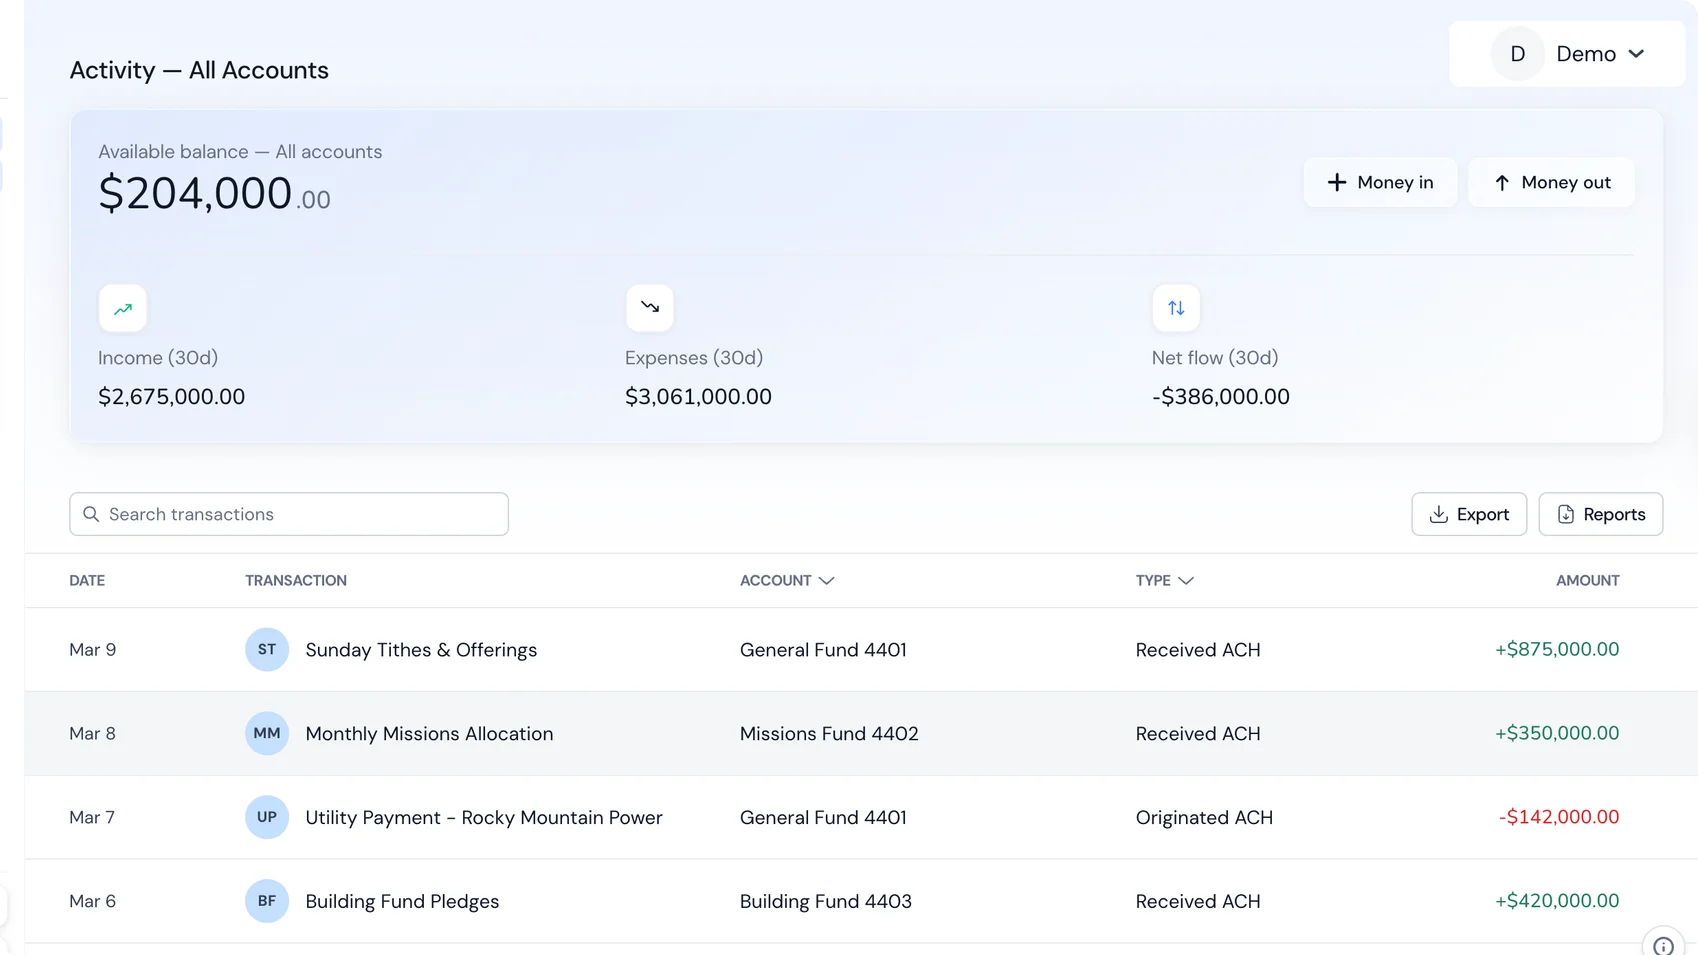1698x955 pixels.
Task: Click the upload arrow icon in Money out
Action: pyautogui.click(x=1501, y=182)
